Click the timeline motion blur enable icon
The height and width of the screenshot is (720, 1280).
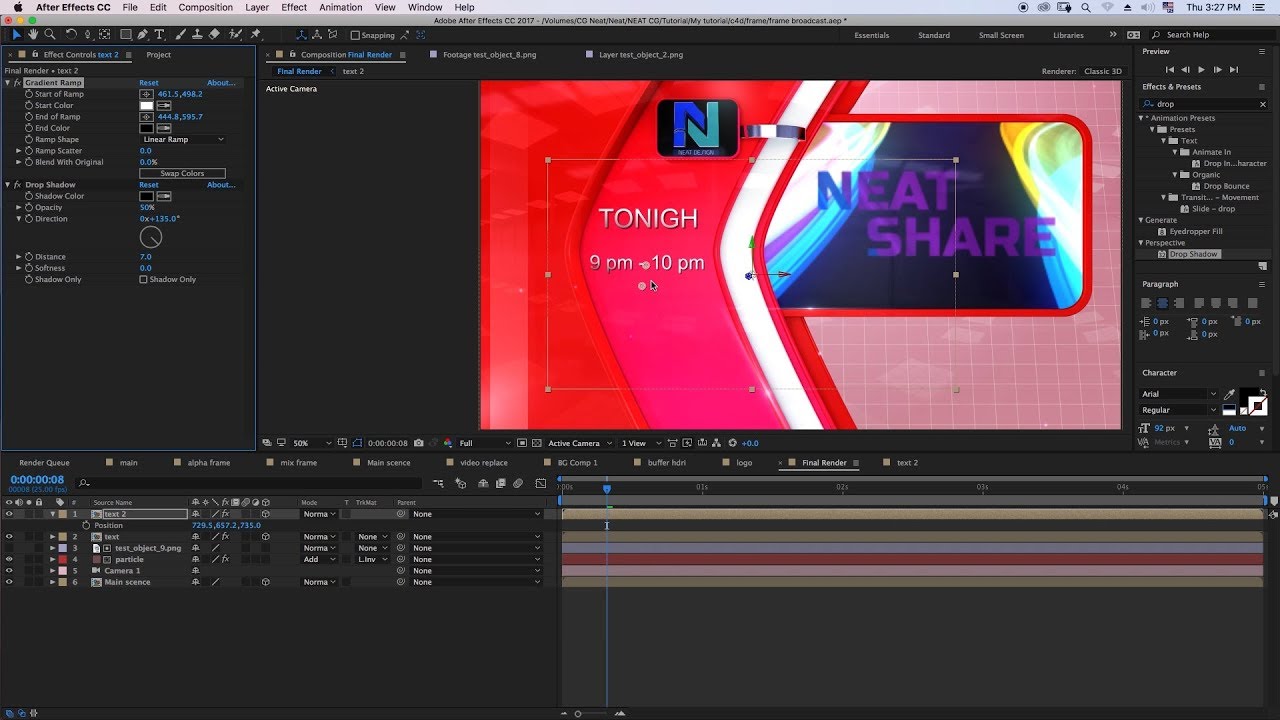[518, 484]
